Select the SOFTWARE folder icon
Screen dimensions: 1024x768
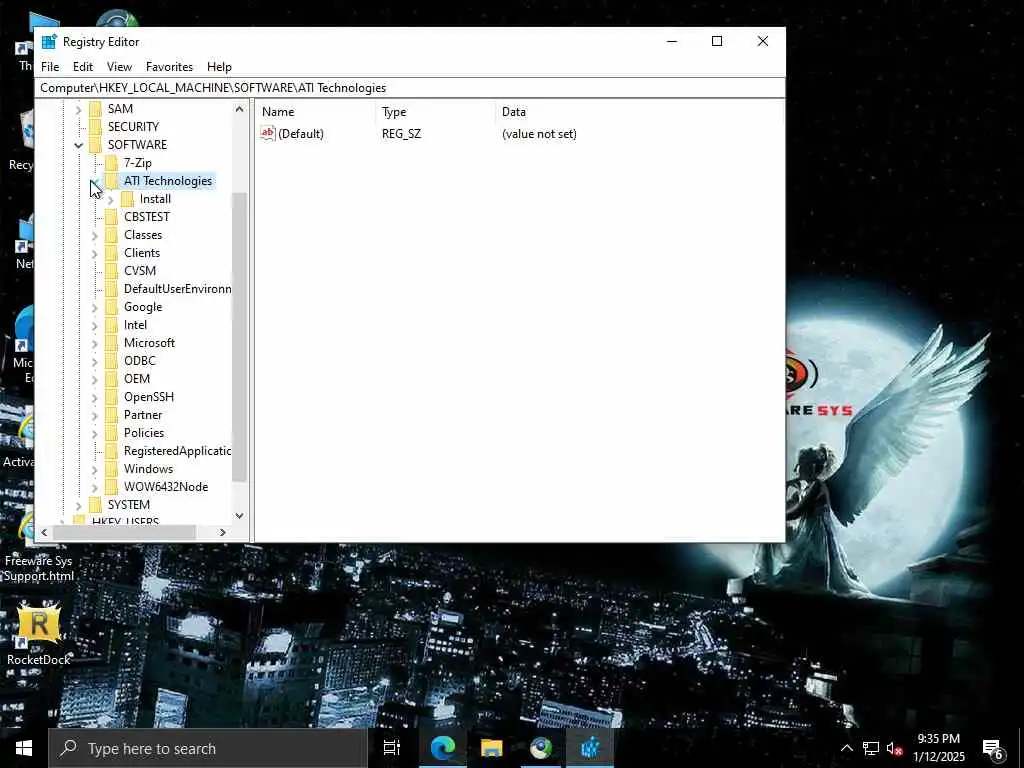(95, 144)
